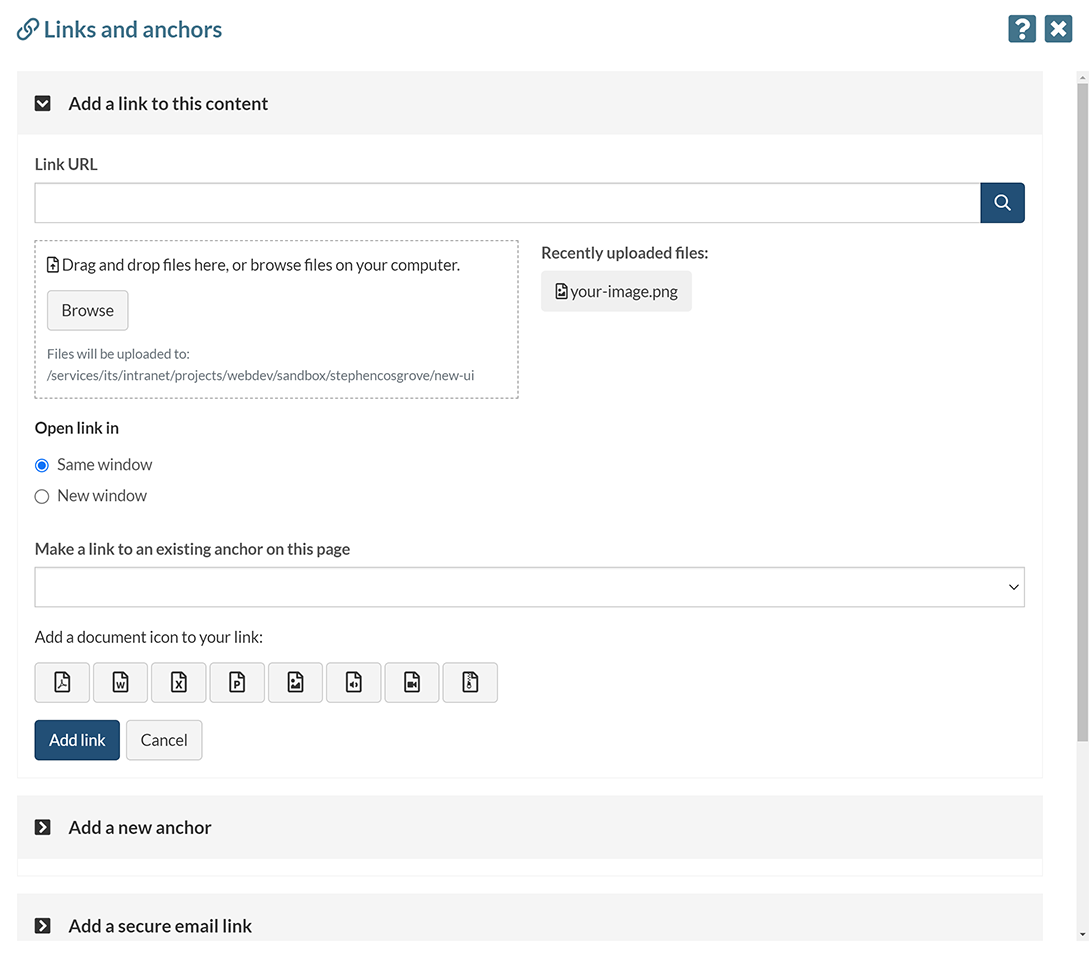The image size is (1089, 958).
Task: Click inside the Link URL field
Action: pos(500,202)
